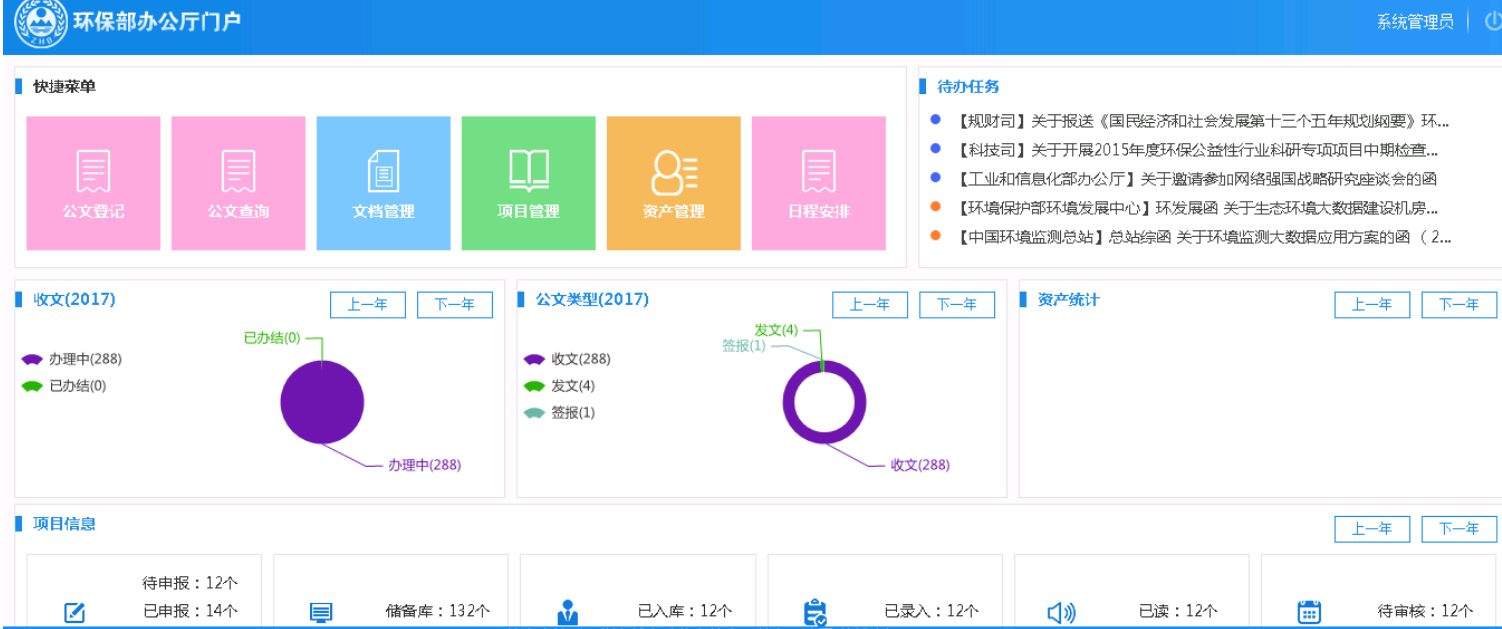
Task: Open the 日程安排 tile
Action: coord(818,183)
